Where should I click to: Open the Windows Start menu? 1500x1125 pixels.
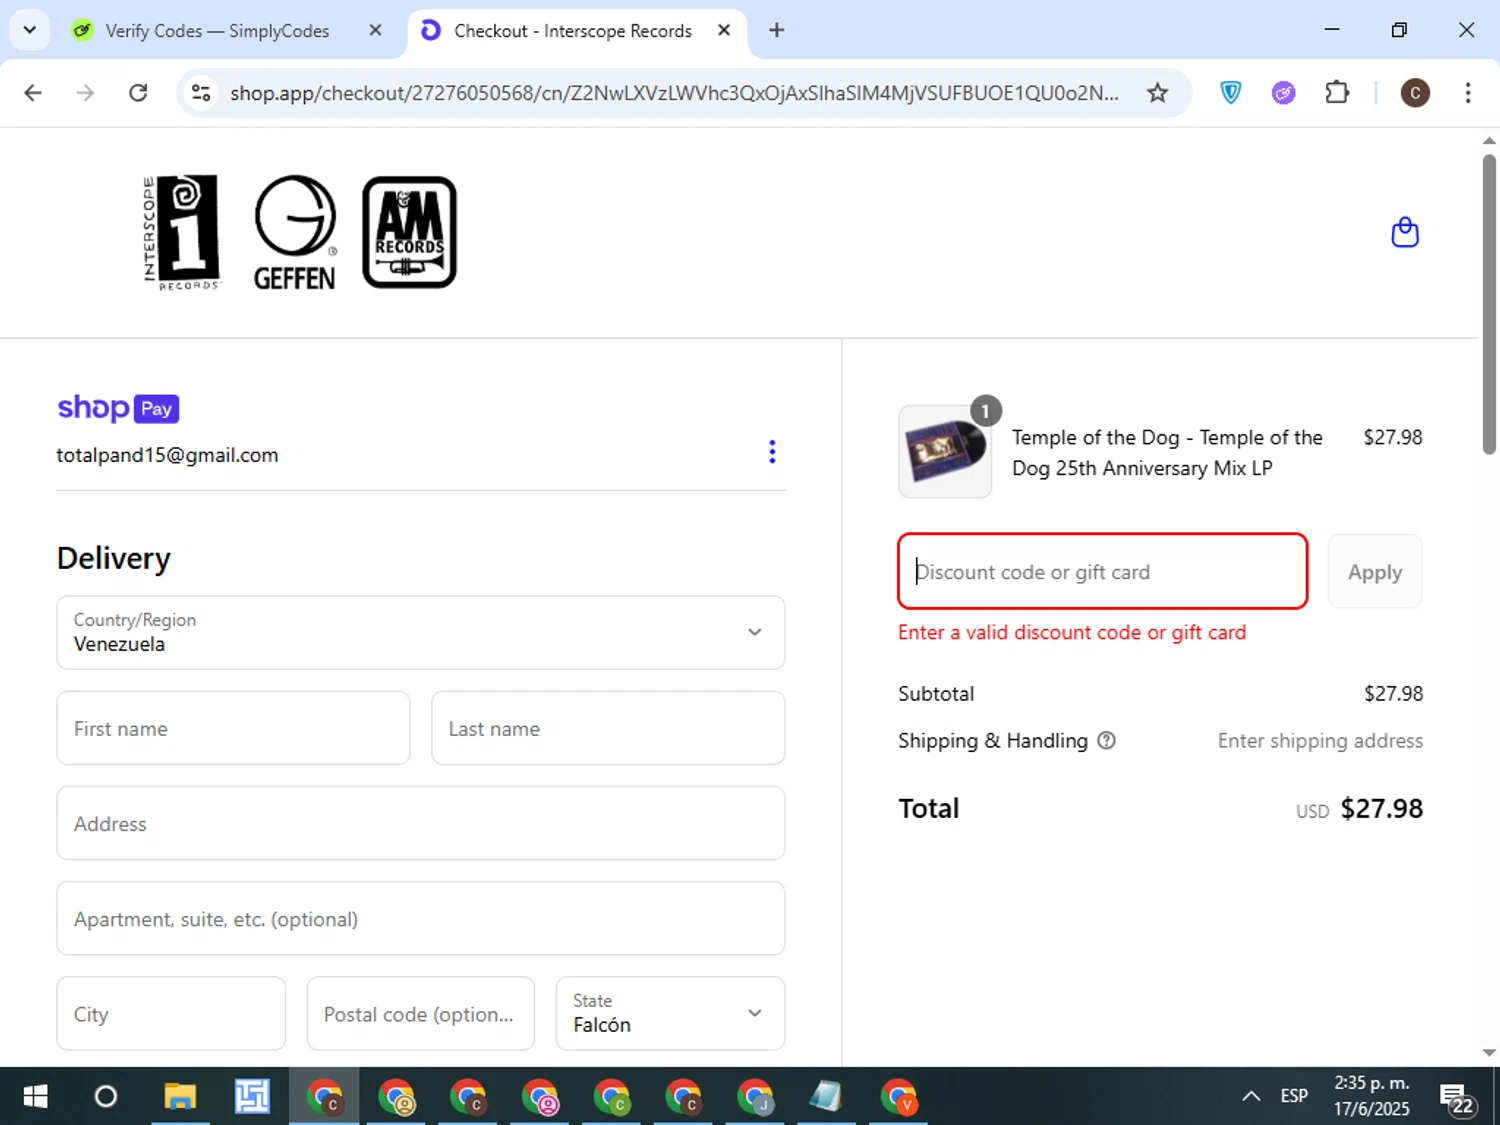(35, 1097)
